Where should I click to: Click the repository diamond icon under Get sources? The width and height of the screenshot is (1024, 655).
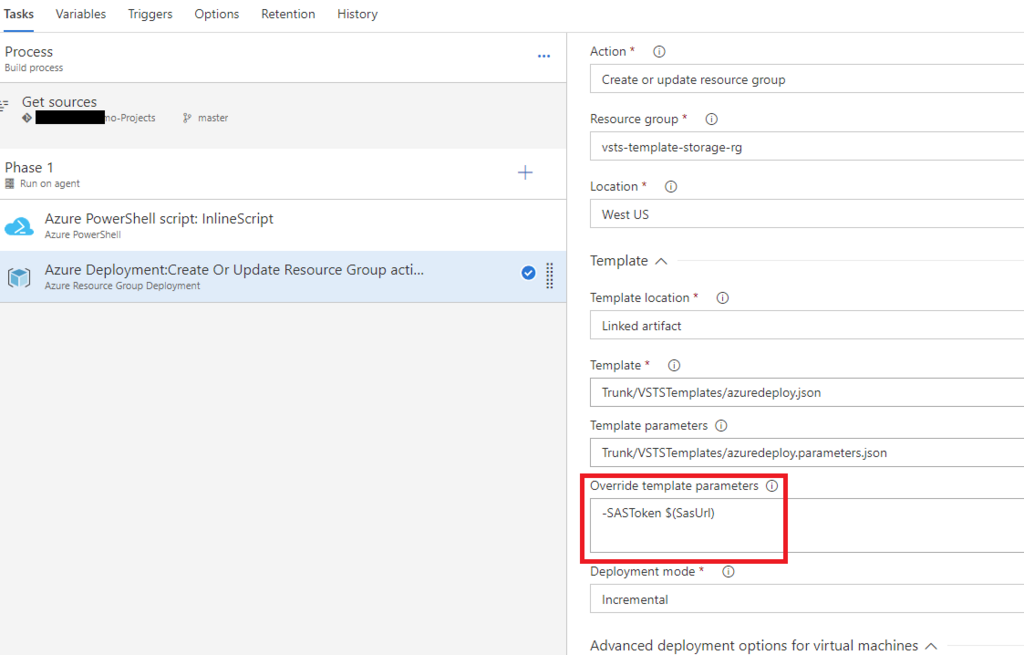click(x=27, y=118)
